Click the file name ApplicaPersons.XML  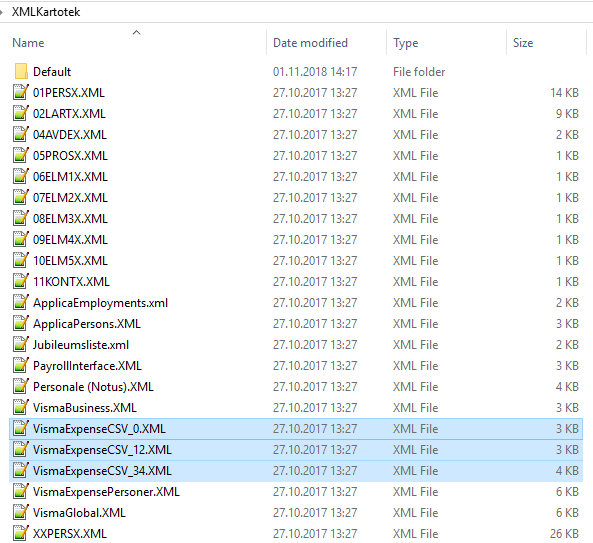87,324
